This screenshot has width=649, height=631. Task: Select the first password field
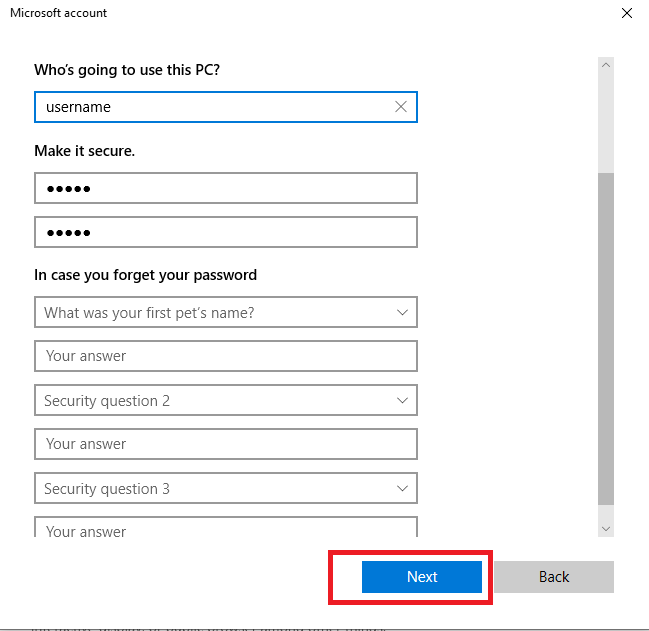tap(225, 188)
